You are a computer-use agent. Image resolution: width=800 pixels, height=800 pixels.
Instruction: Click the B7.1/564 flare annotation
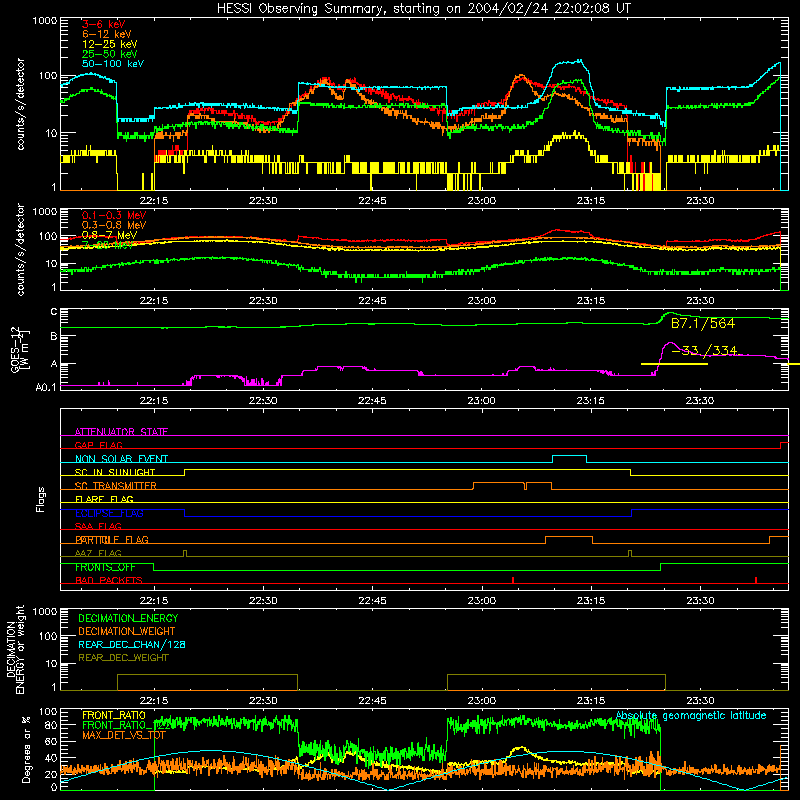click(703, 323)
